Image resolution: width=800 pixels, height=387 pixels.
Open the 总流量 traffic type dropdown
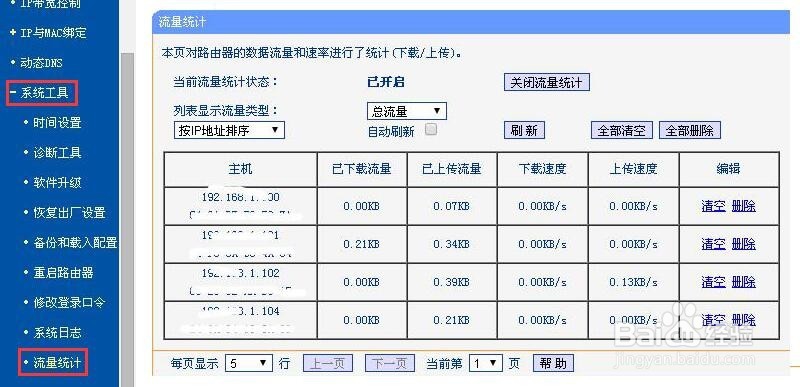pyautogui.click(x=407, y=111)
